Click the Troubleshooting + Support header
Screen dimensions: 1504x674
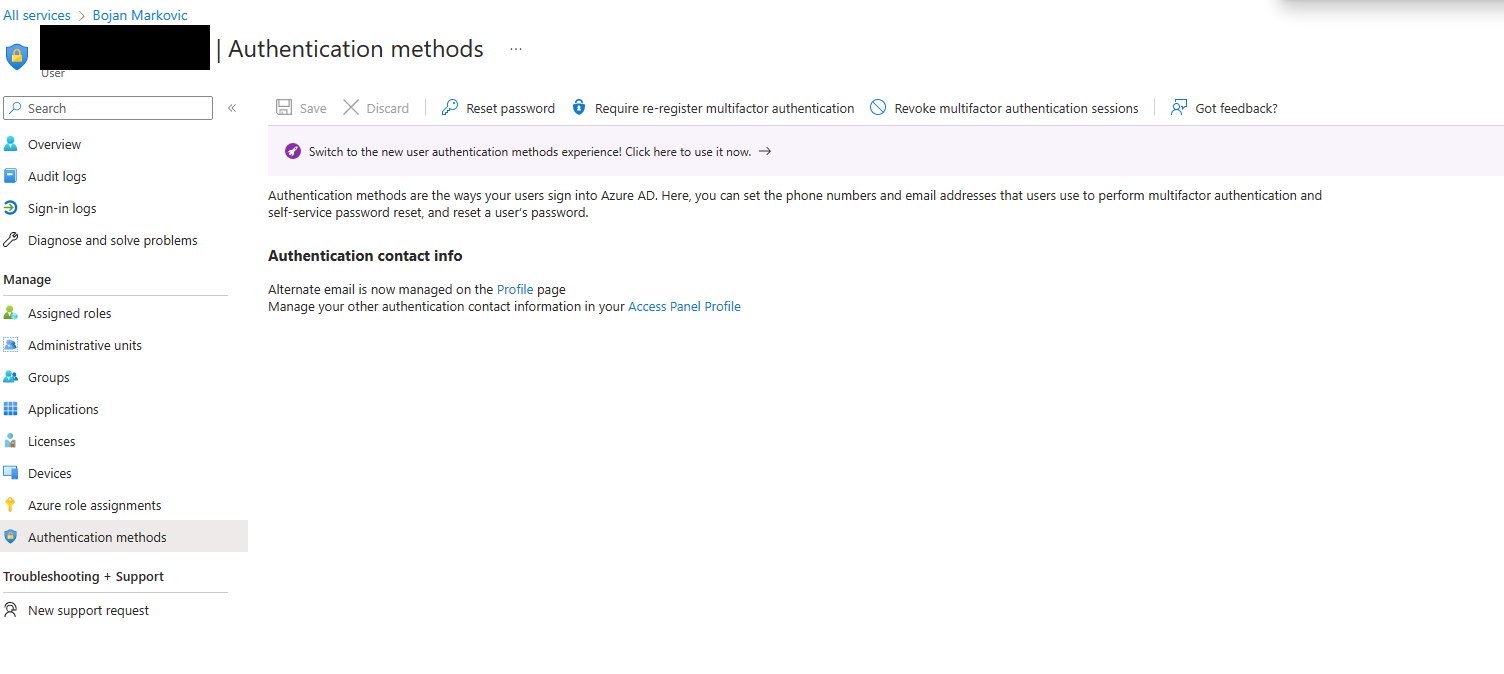[83, 576]
